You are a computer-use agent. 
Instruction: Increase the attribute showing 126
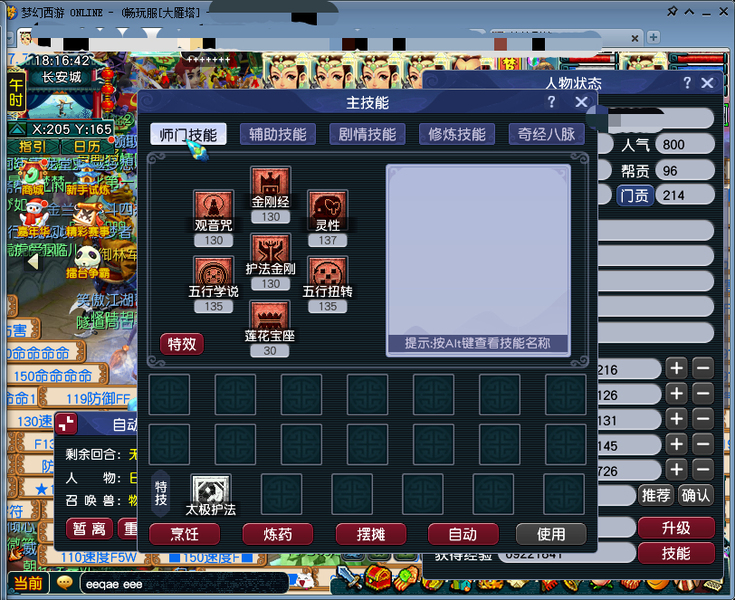point(676,394)
